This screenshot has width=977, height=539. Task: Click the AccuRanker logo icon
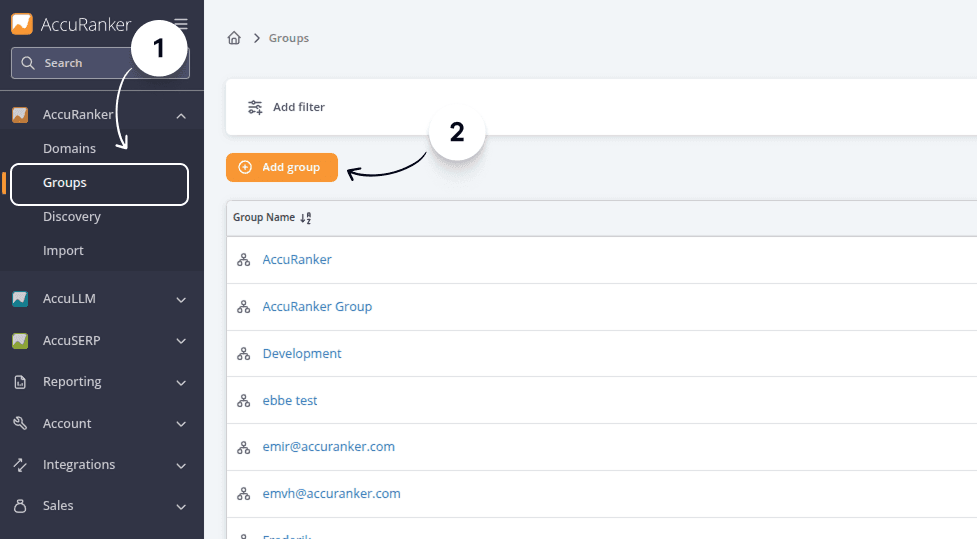(x=22, y=24)
